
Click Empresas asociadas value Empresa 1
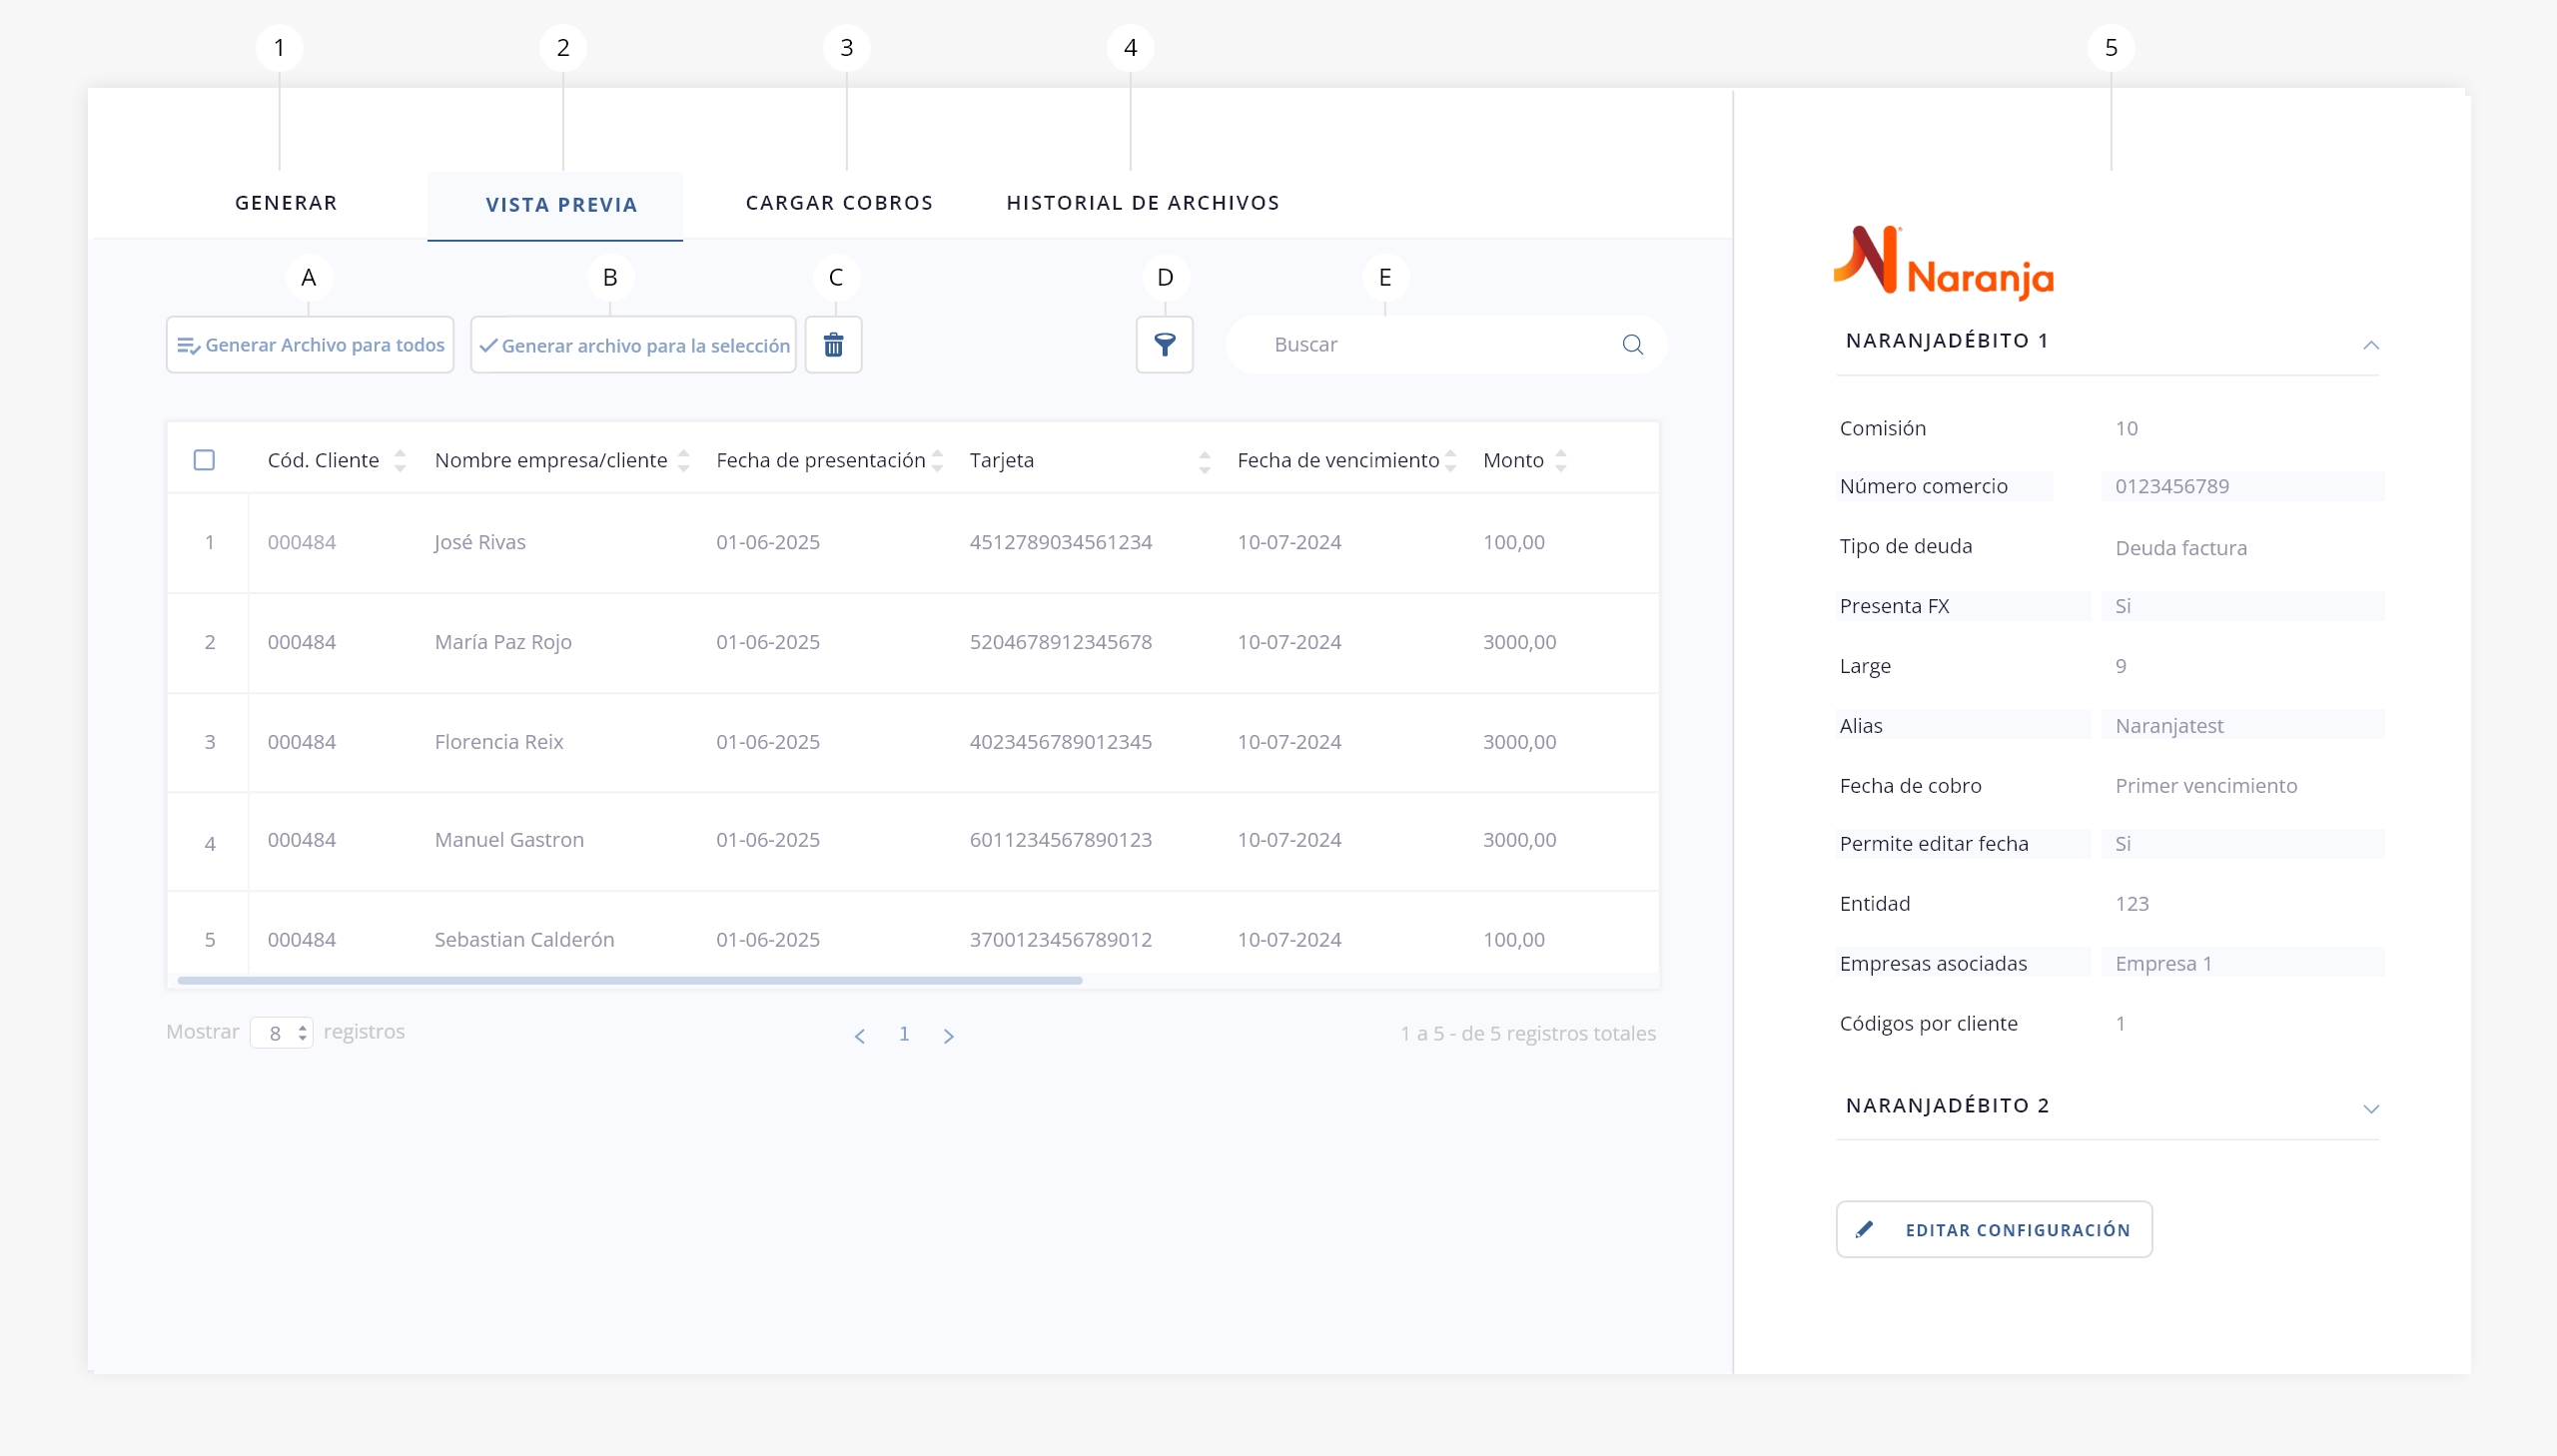[2163, 964]
